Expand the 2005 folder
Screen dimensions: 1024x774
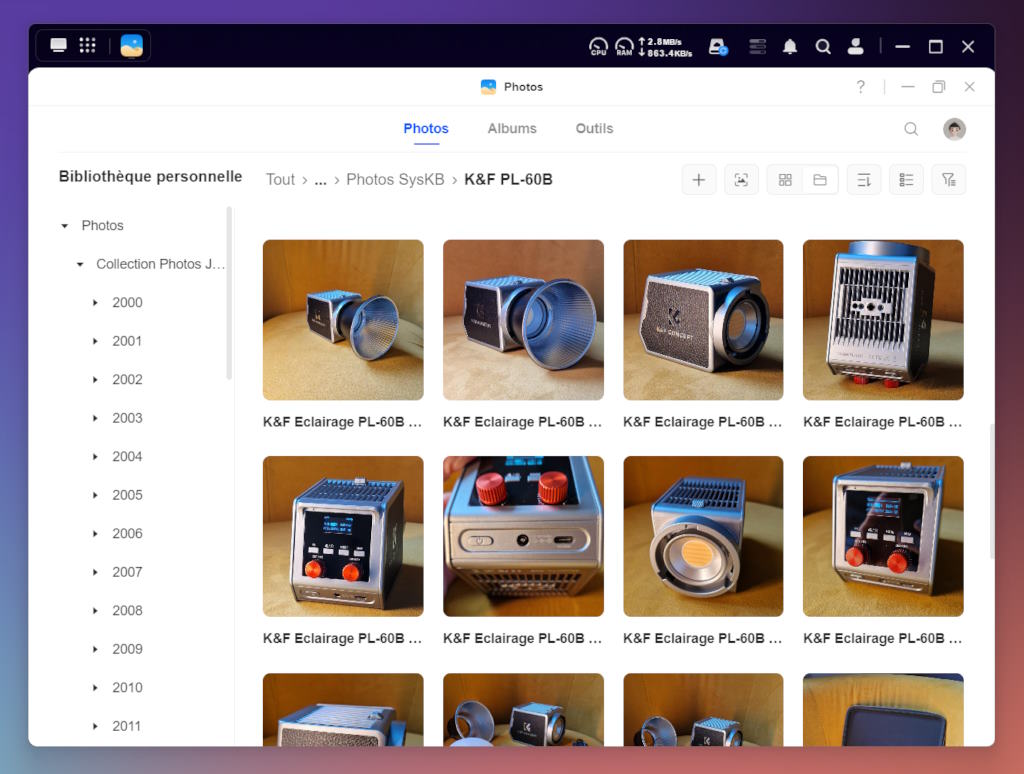point(95,496)
